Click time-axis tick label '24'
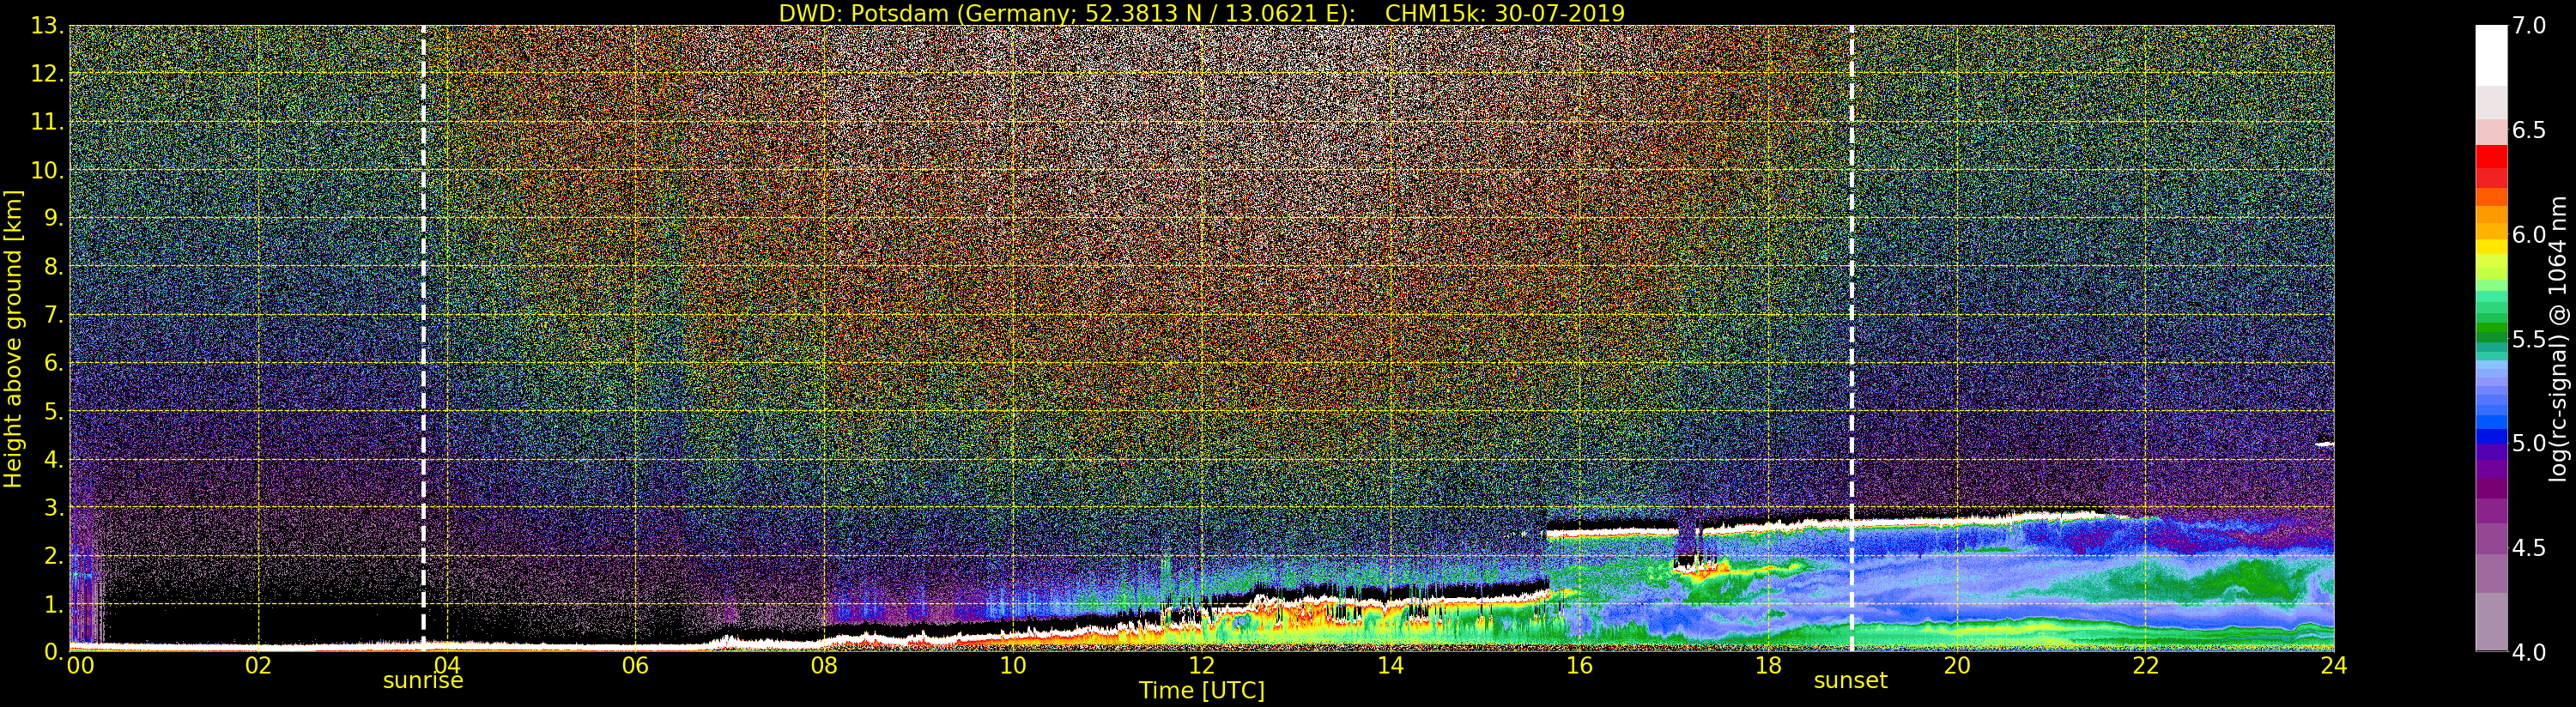The image size is (2576, 707). click(x=2334, y=666)
